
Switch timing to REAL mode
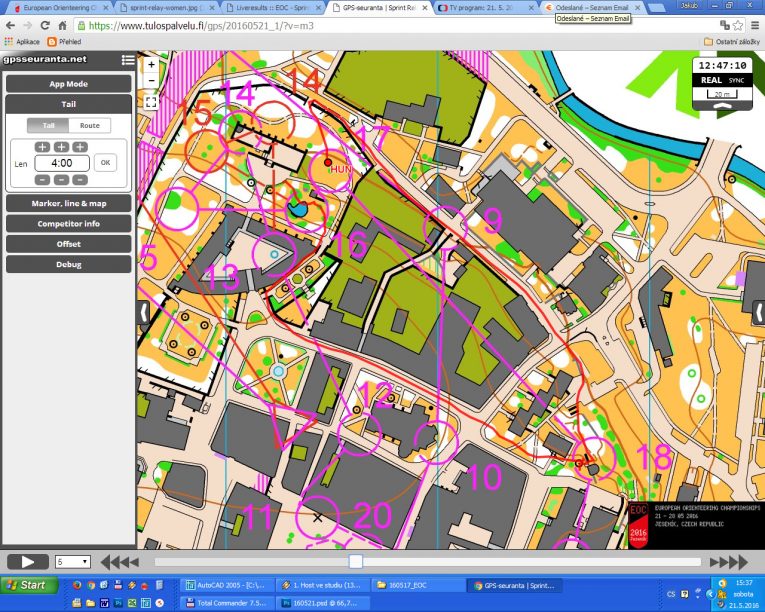[711, 80]
